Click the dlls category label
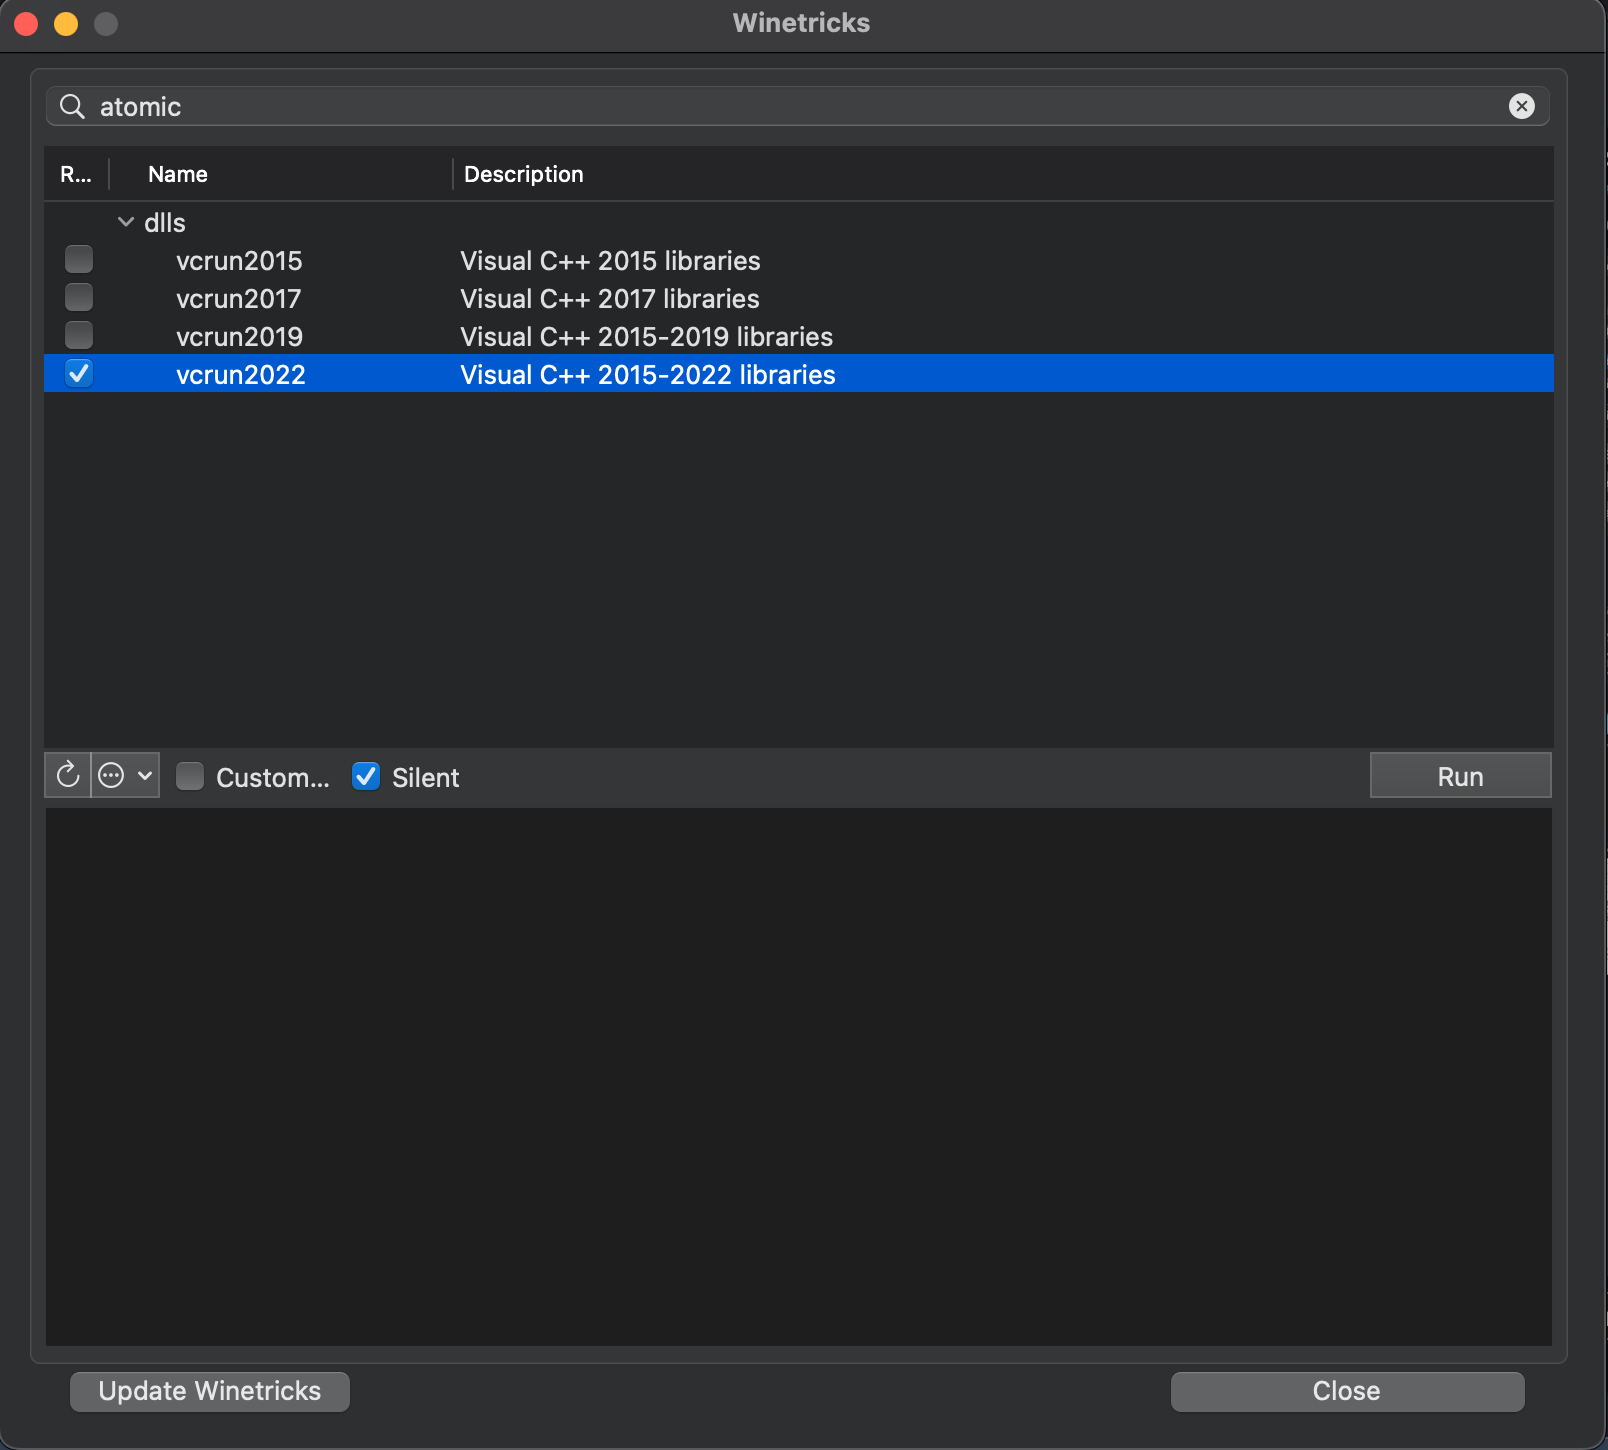Image resolution: width=1608 pixels, height=1450 pixels. [165, 223]
